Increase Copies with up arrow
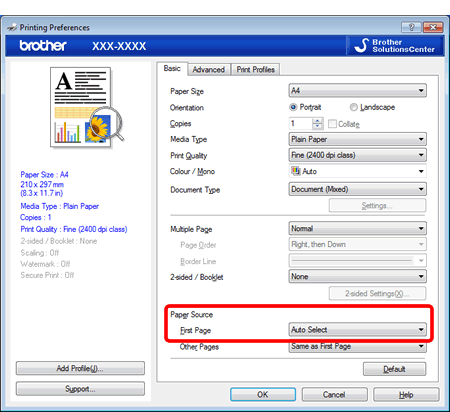450x412 pixels. [x=318, y=121]
